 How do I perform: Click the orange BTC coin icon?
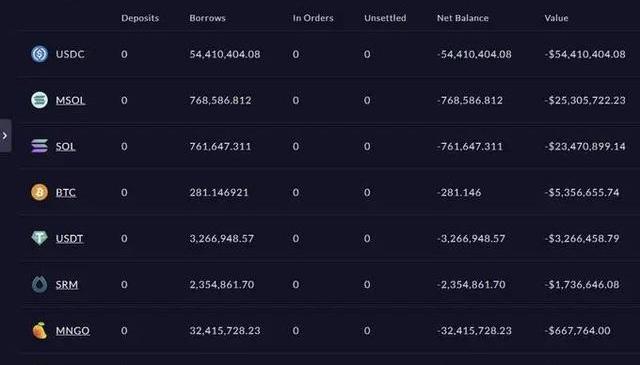click(x=40, y=192)
